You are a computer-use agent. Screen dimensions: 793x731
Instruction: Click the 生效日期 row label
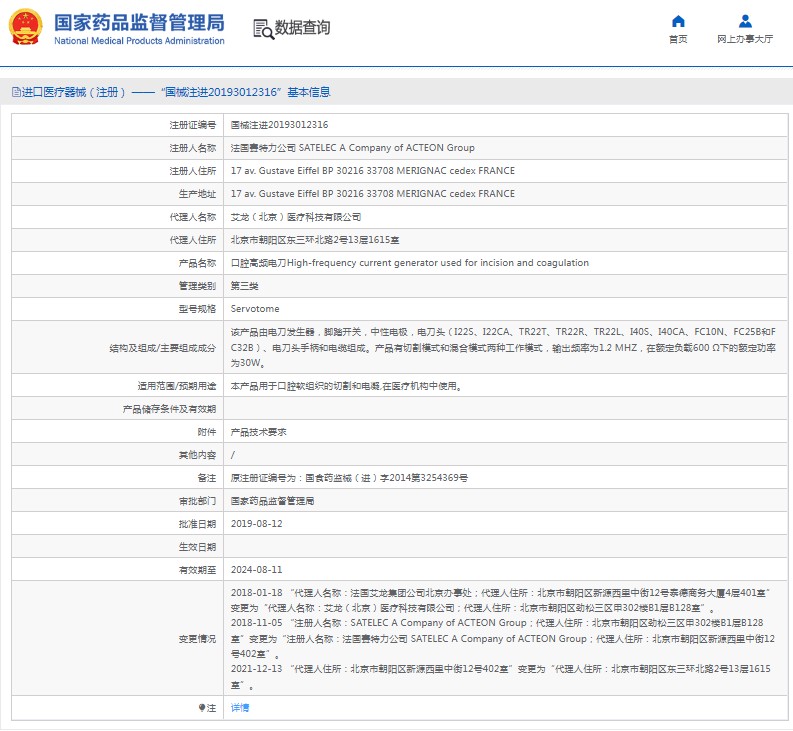coord(197,547)
